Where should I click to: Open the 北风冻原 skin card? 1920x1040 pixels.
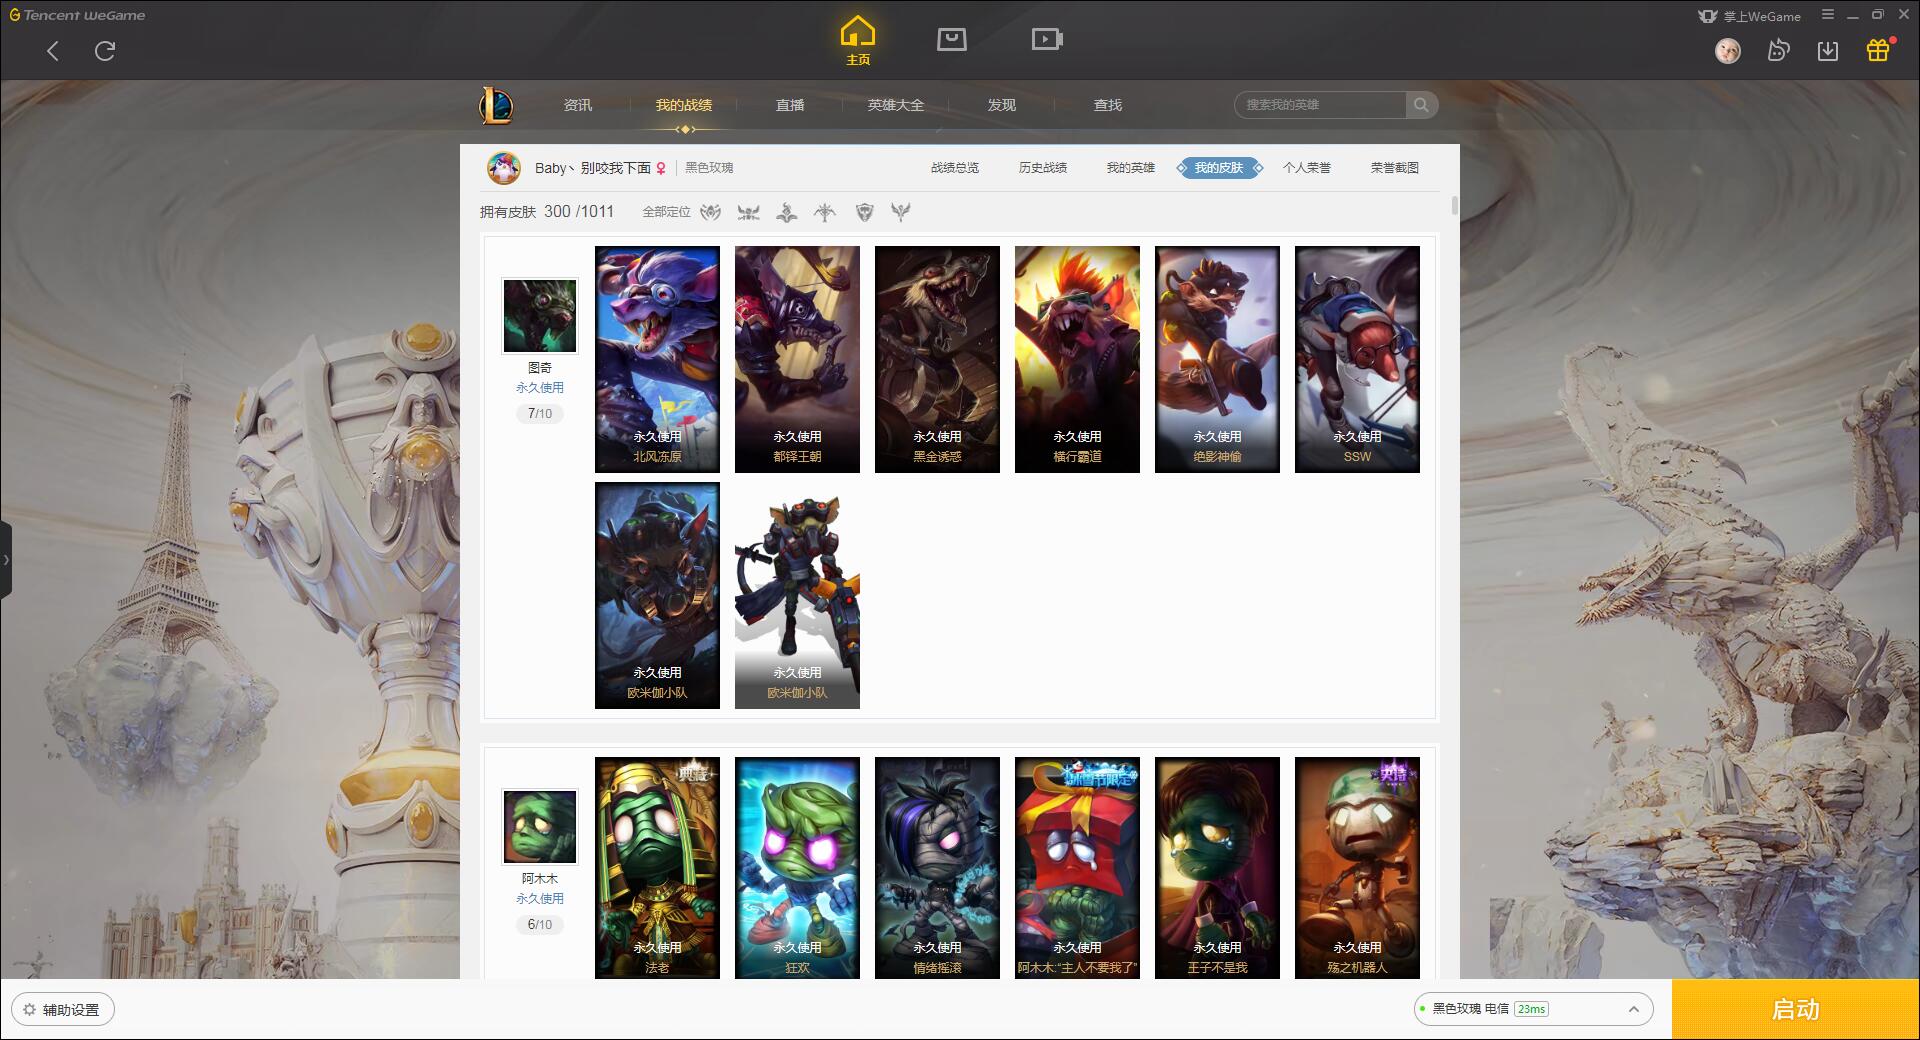657,359
